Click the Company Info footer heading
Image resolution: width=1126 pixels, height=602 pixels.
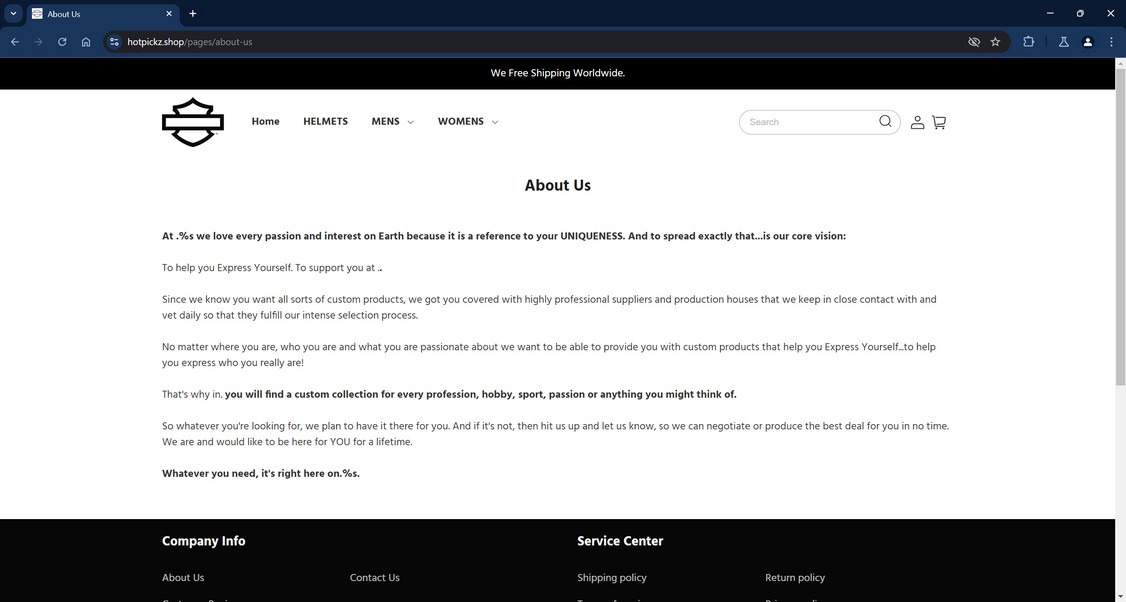(203, 541)
